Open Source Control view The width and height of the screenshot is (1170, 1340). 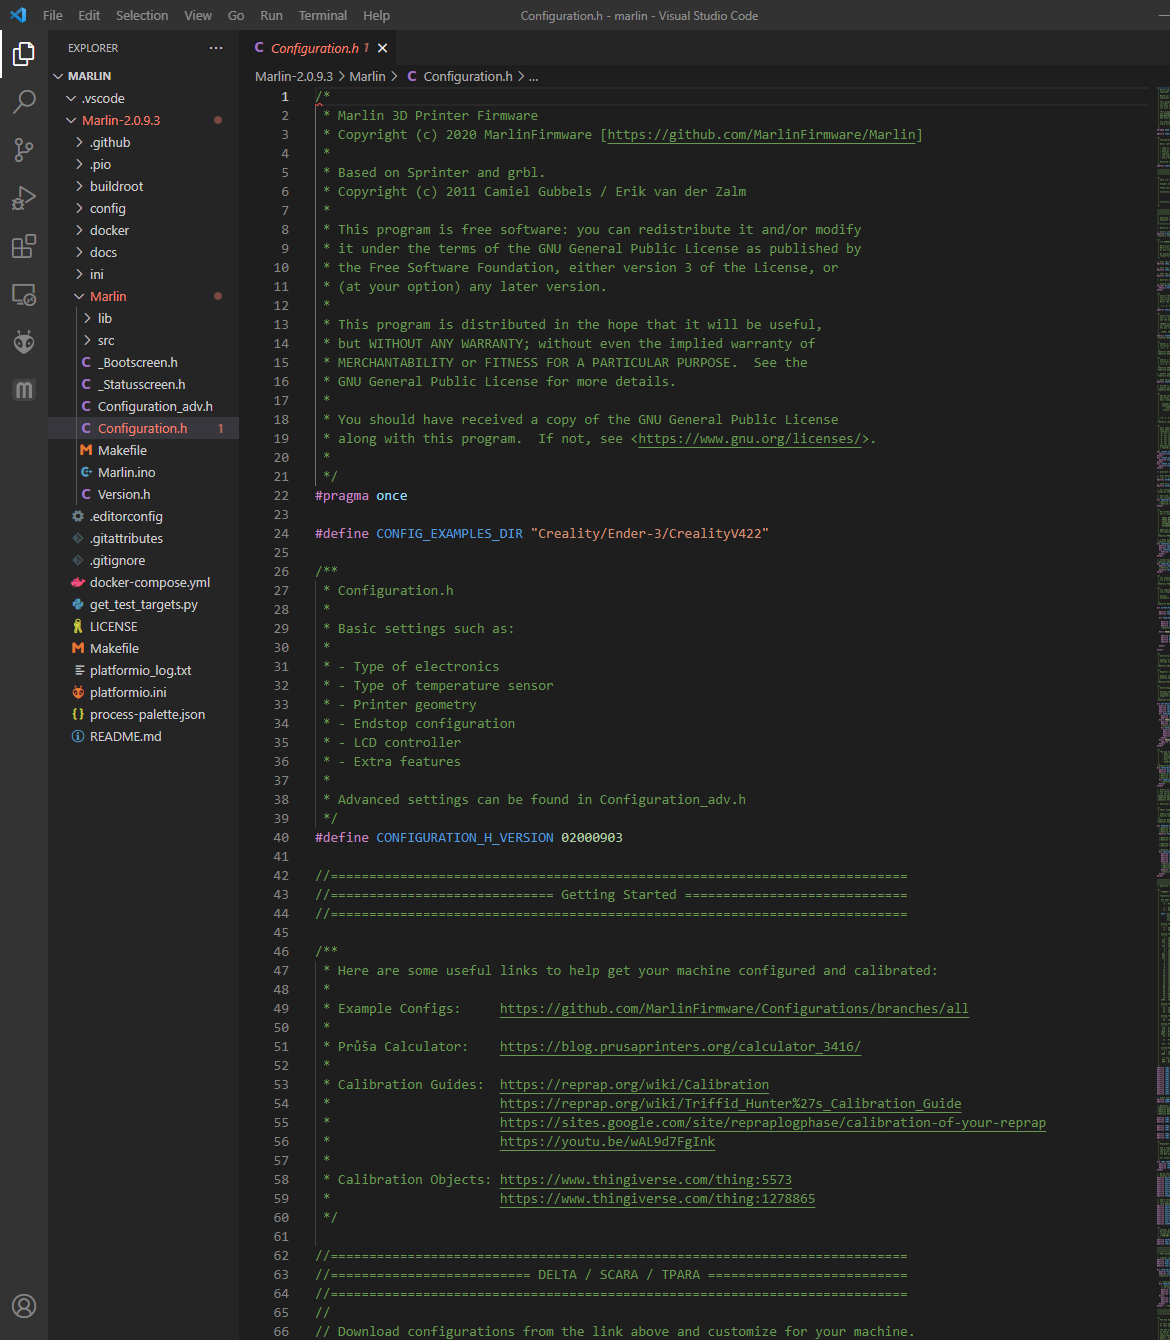point(24,150)
